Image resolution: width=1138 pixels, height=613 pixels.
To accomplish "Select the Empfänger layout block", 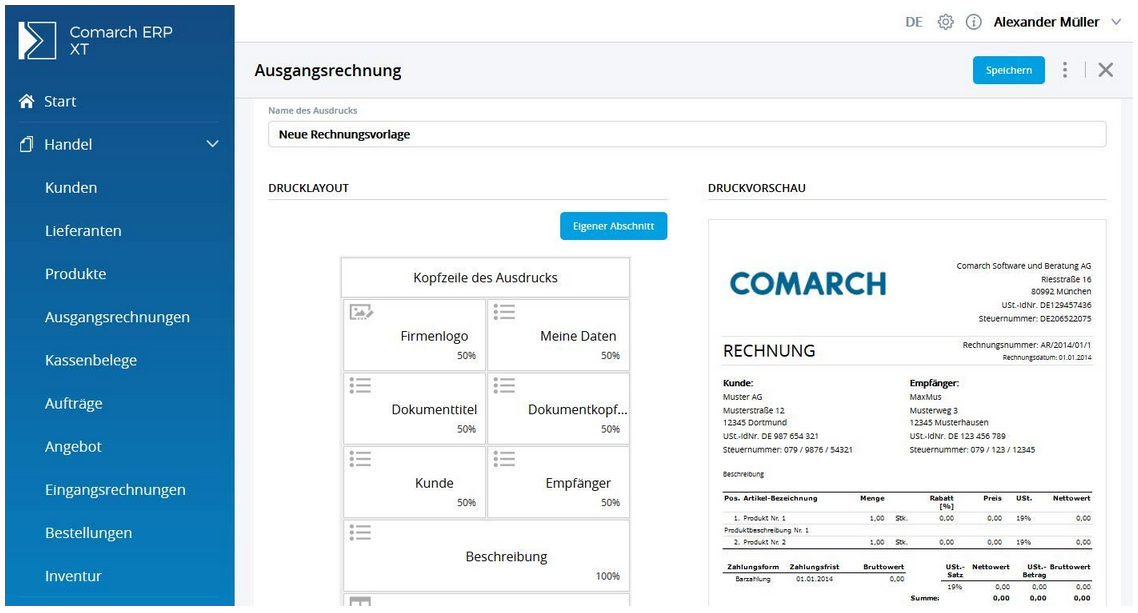I will 558,482.
